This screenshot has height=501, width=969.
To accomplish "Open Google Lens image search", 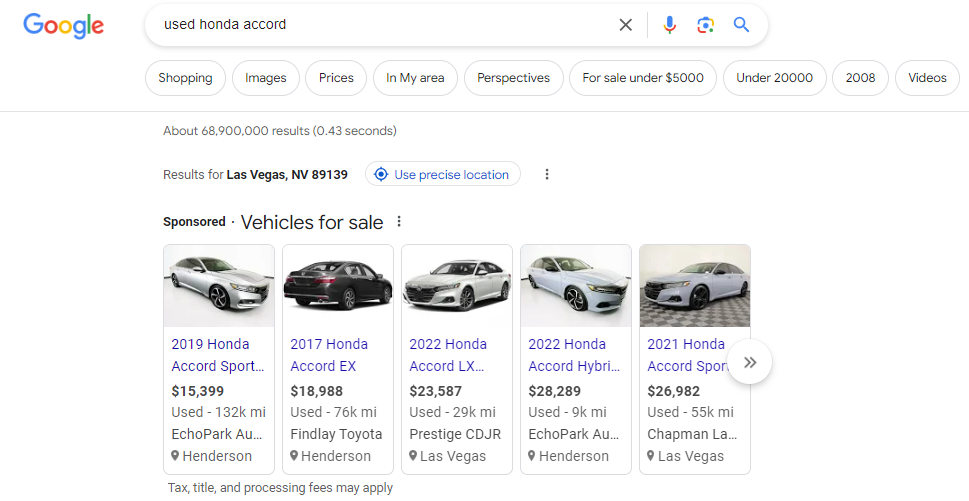I will [706, 25].
